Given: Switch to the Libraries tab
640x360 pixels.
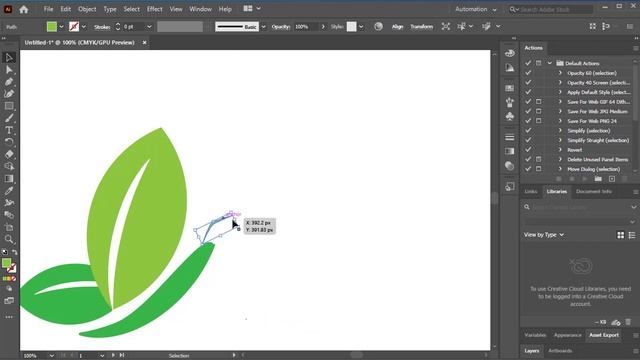Looking at the screenshot, I should pos(556,191).
